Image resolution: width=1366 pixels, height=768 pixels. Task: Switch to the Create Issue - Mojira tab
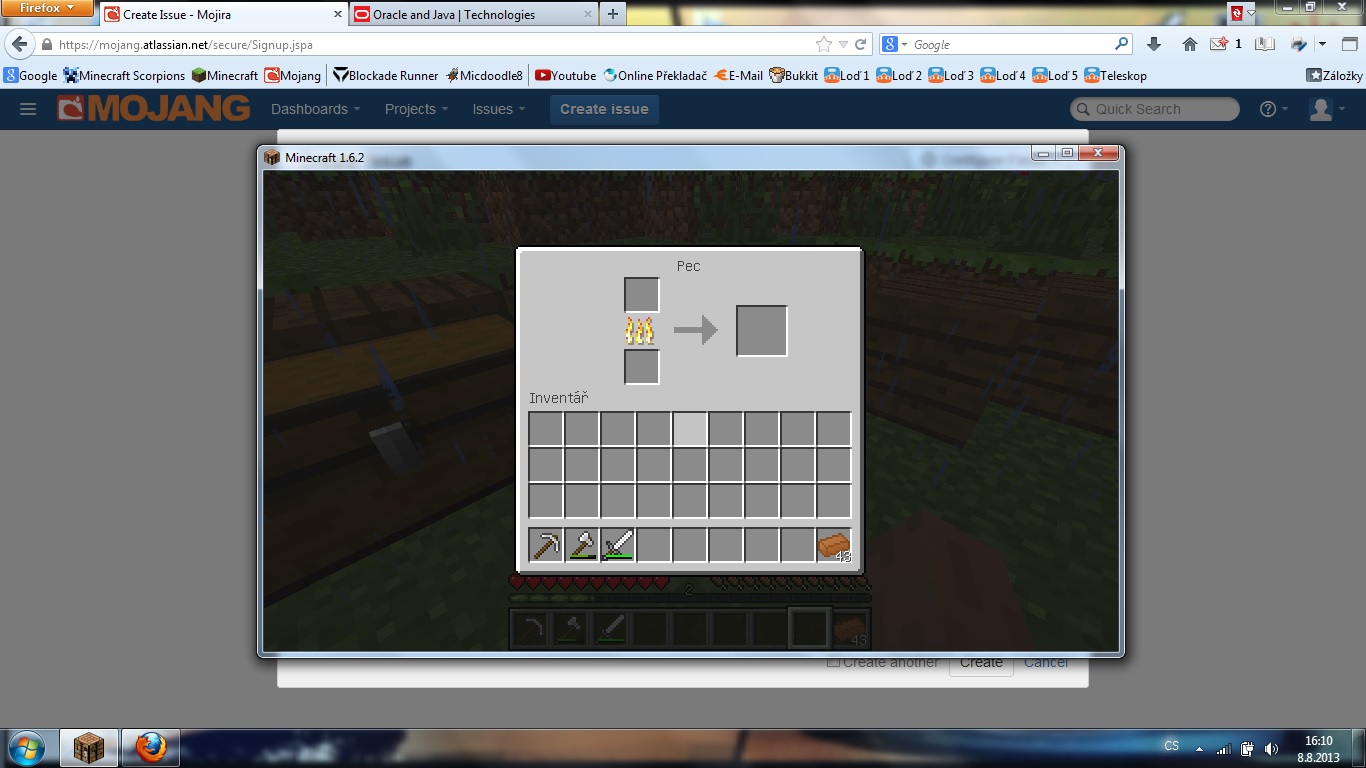[223, 14]
